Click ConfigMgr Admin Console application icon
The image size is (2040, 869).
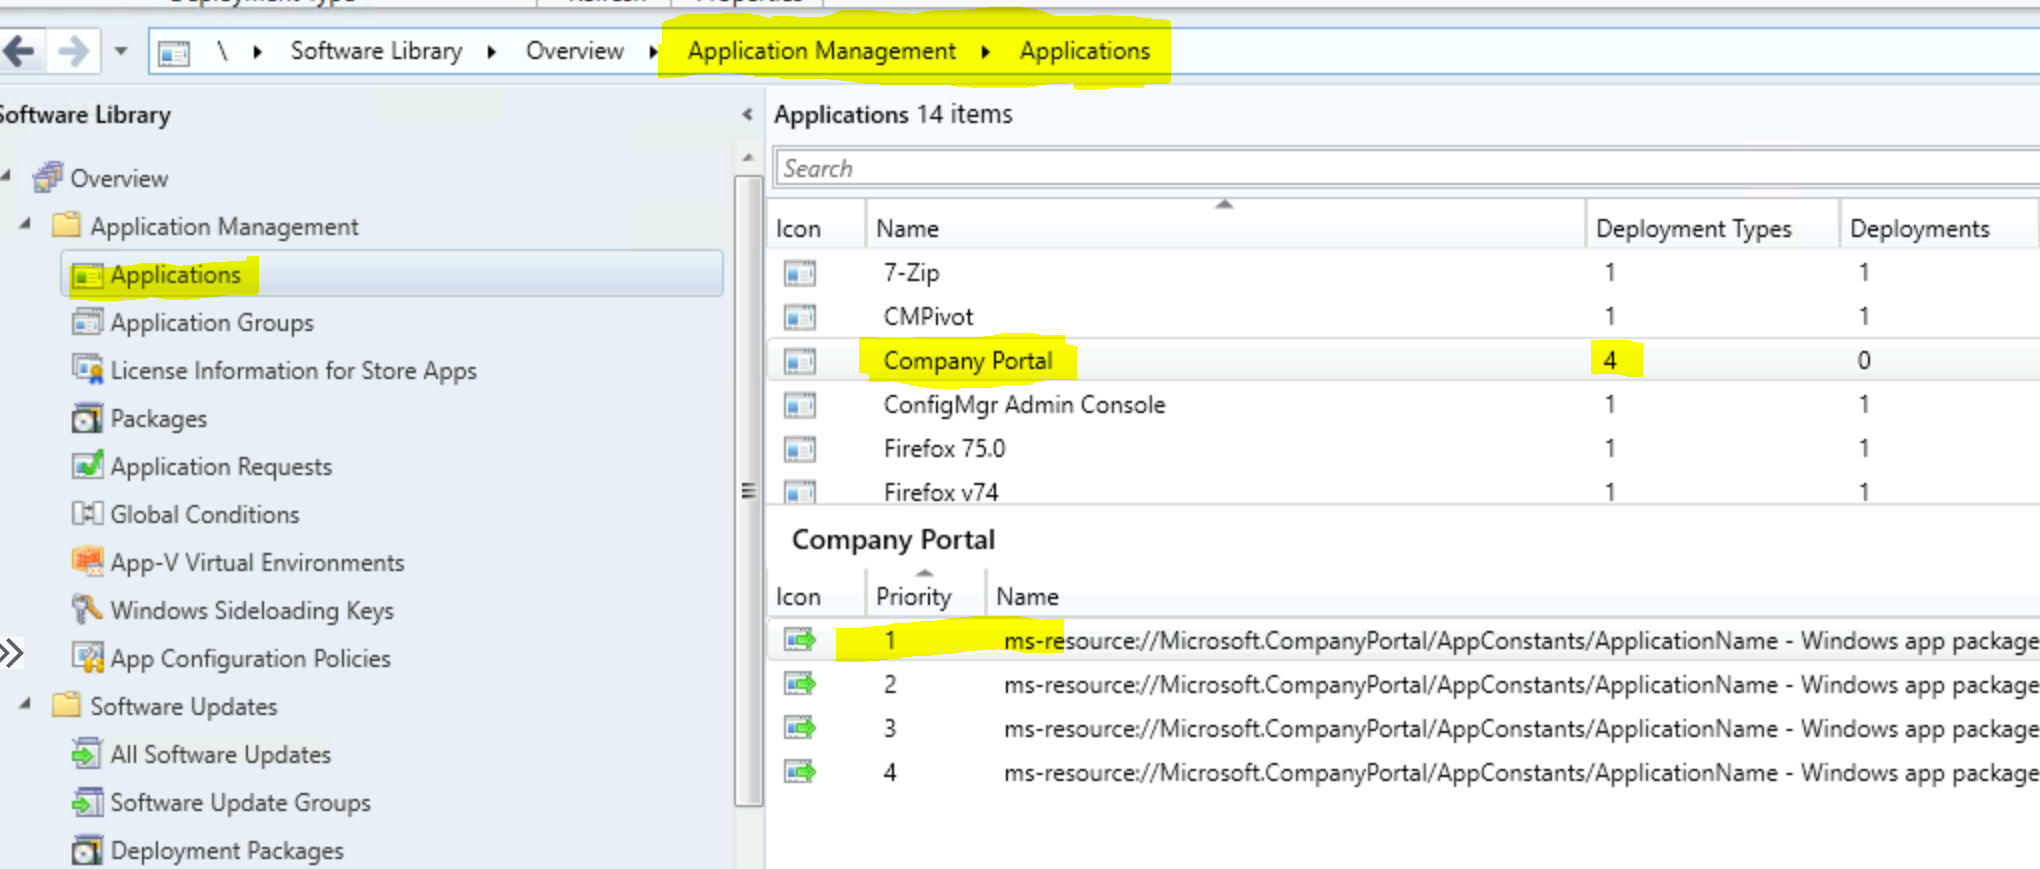click(x=800, y=405)
